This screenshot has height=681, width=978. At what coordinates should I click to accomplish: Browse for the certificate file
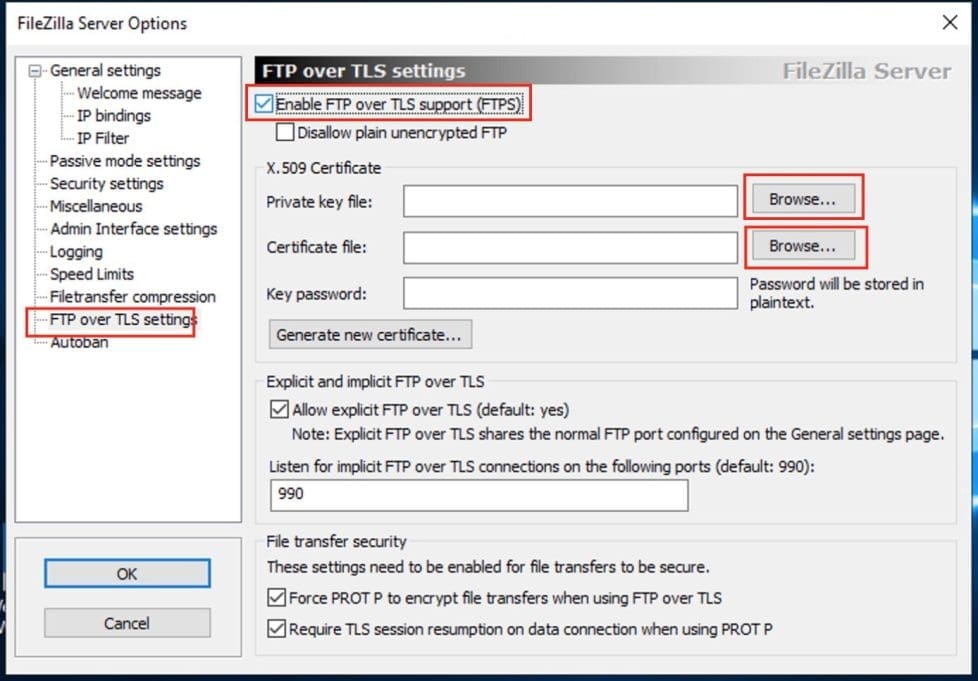tap(802, 246)
